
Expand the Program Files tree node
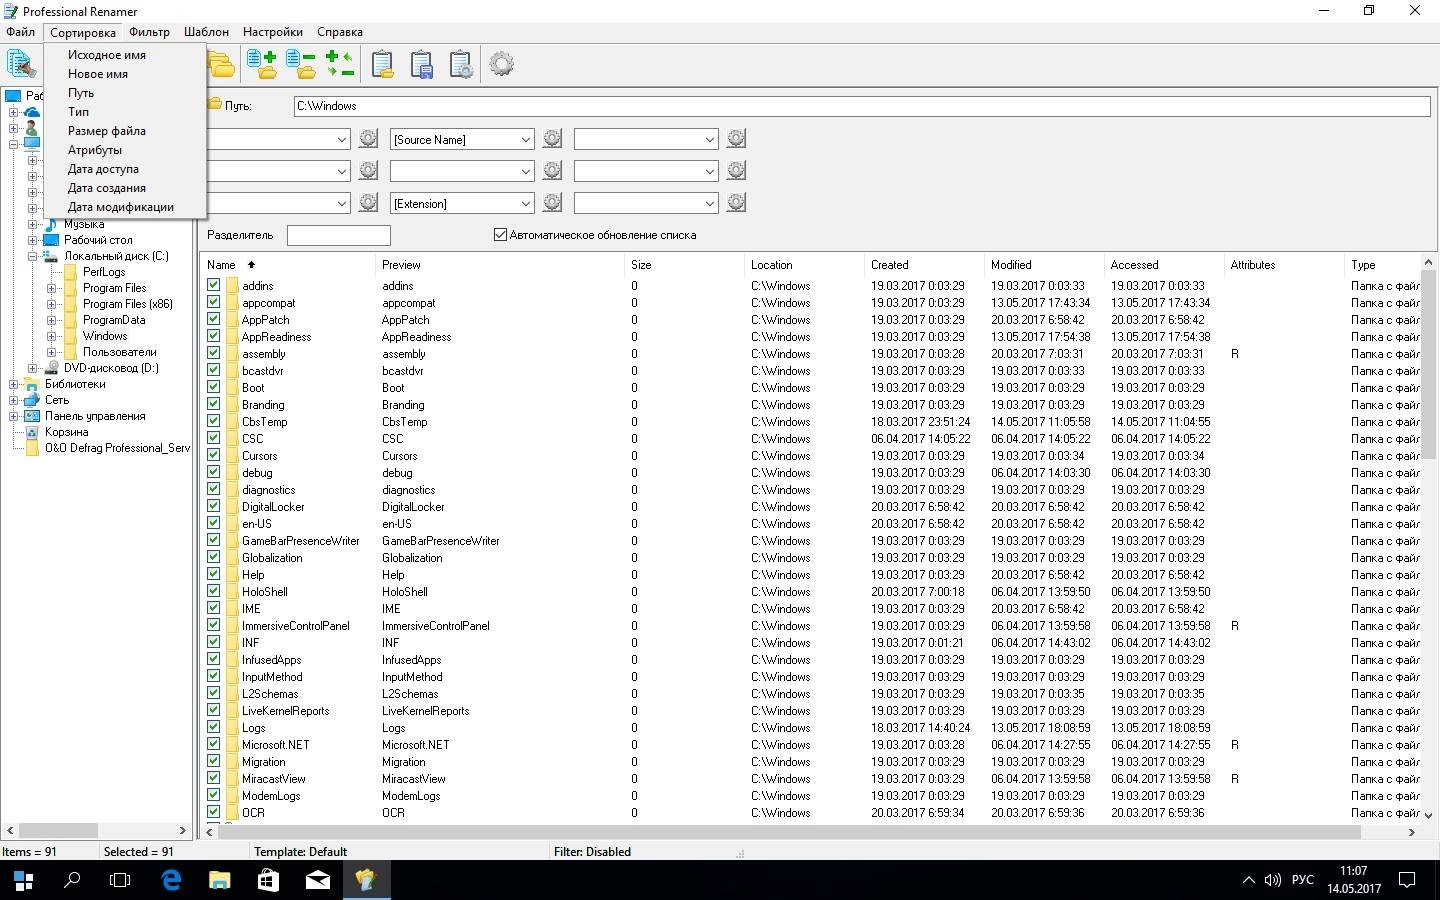pyautogui.click(x=51, y=288)
